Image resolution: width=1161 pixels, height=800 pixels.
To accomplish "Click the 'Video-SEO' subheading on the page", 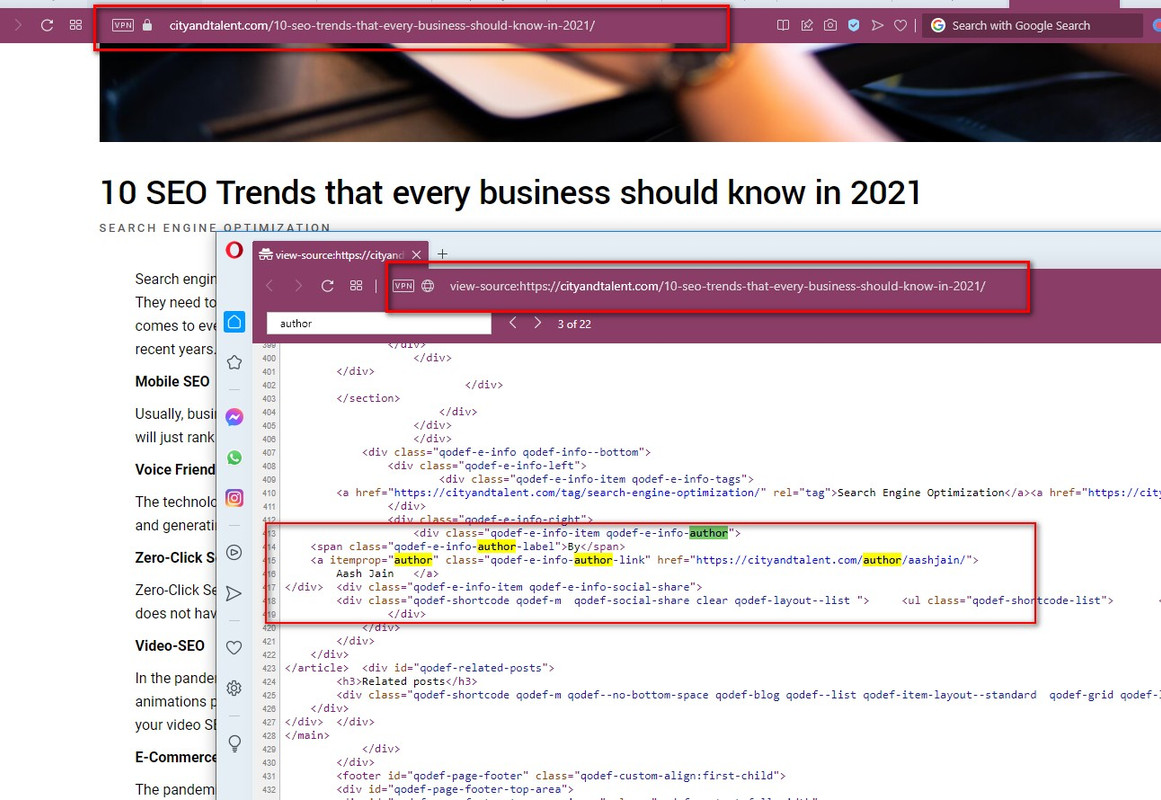I will (x=170, y=646).
